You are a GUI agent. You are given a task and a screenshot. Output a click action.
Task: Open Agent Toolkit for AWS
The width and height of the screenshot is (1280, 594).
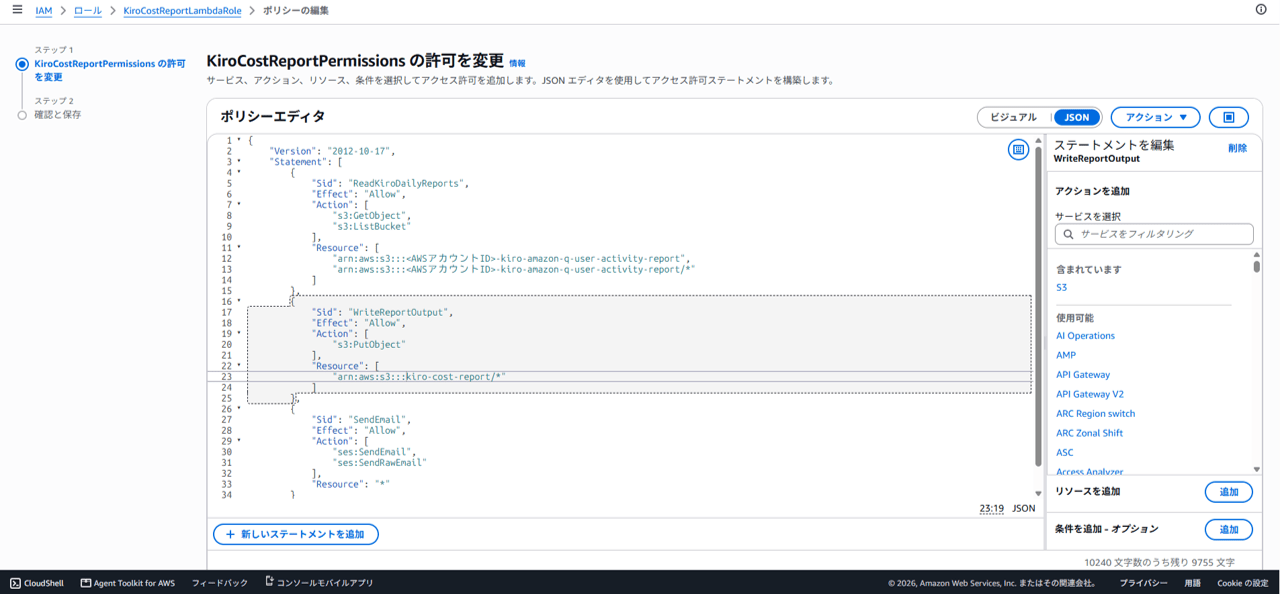(x=127, y=583)
